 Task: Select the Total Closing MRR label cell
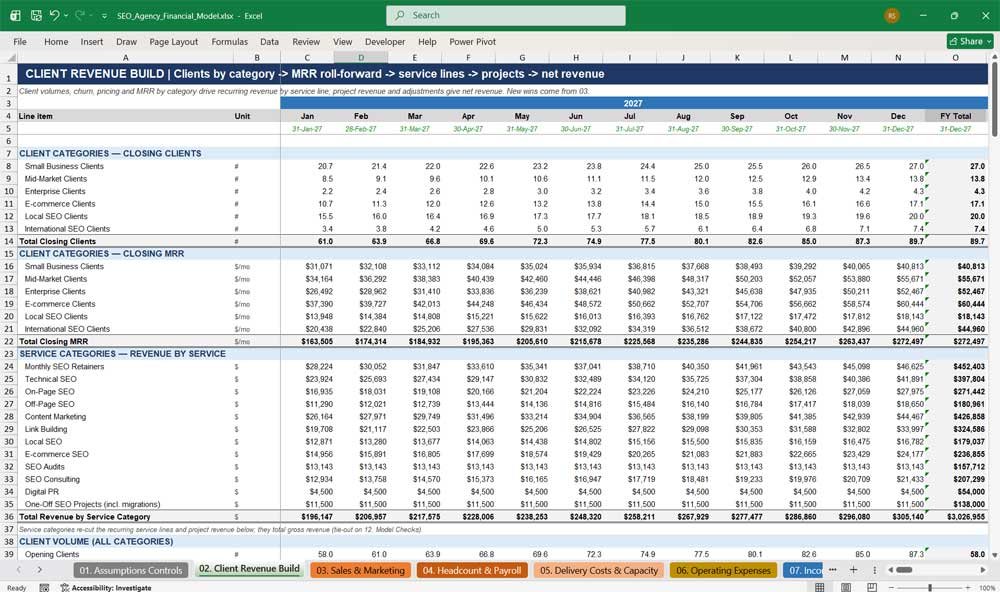click(x=125, y=341)
